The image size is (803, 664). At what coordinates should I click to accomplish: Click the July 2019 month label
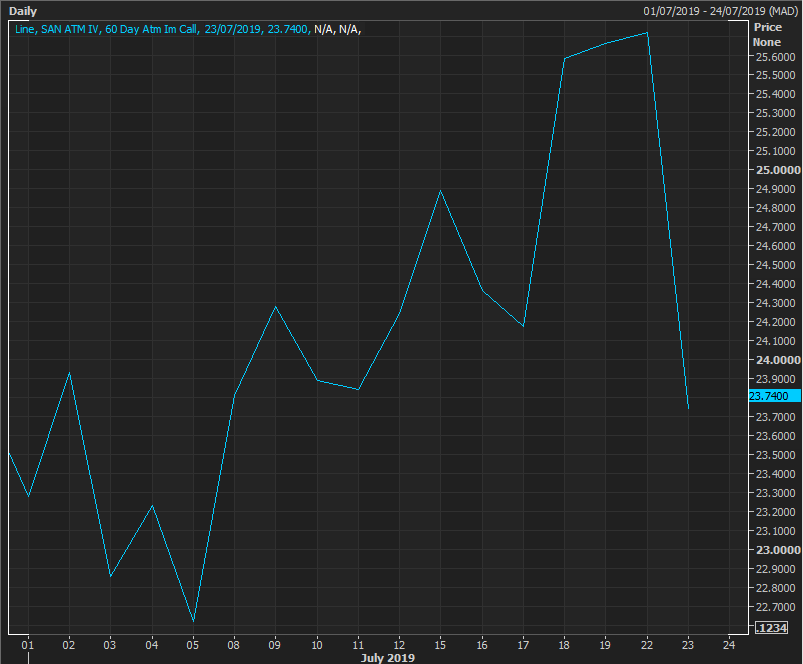387,657
